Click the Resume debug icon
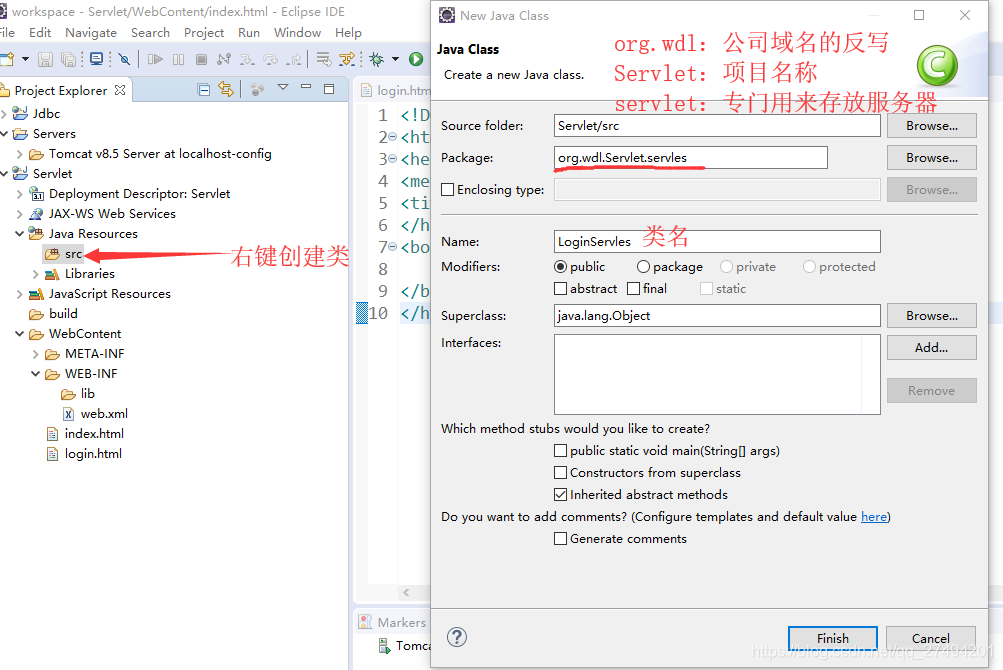 coord(155,60)
